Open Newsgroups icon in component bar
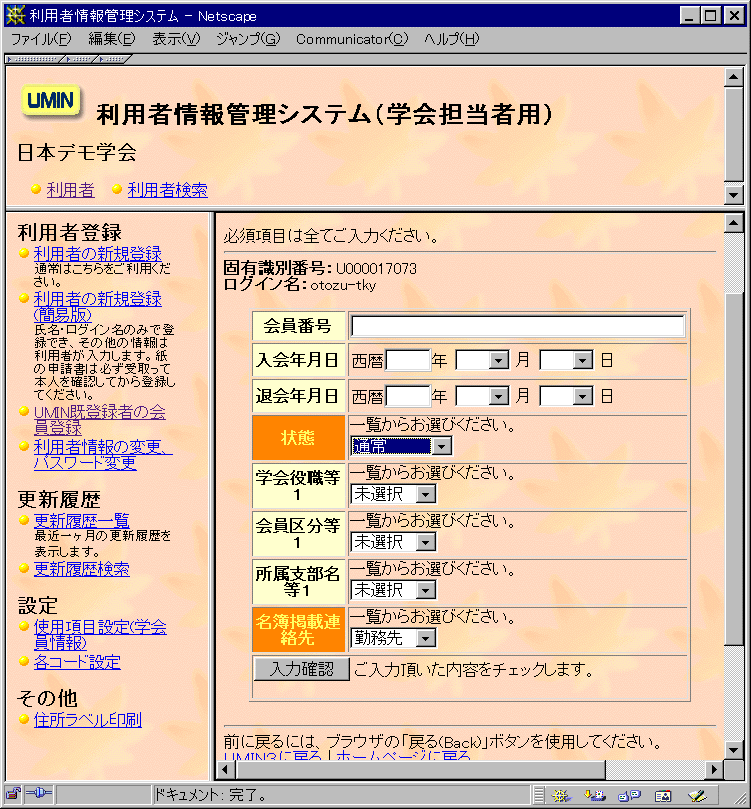The height and width of the screenshot is (809, 751). pos(629,796)
